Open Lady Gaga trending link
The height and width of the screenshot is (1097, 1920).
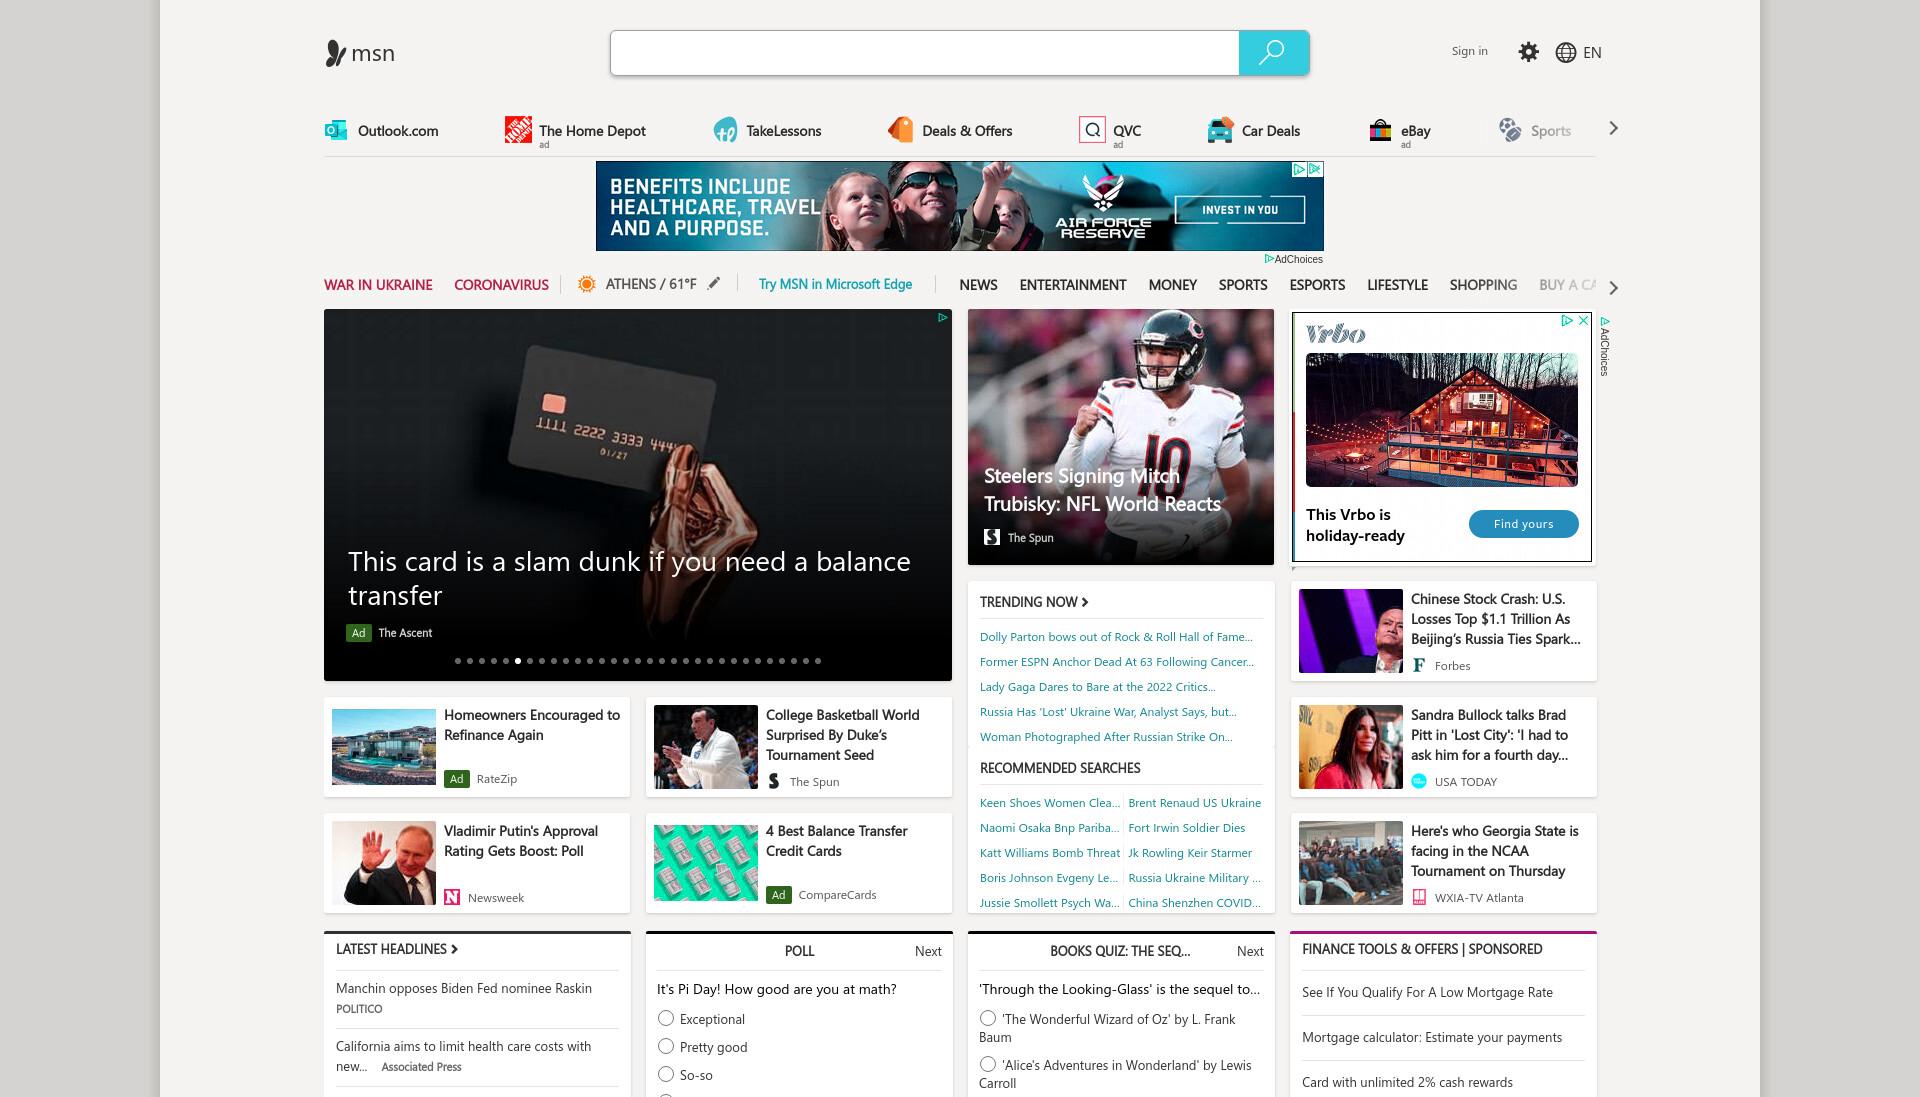point(1098,687)
